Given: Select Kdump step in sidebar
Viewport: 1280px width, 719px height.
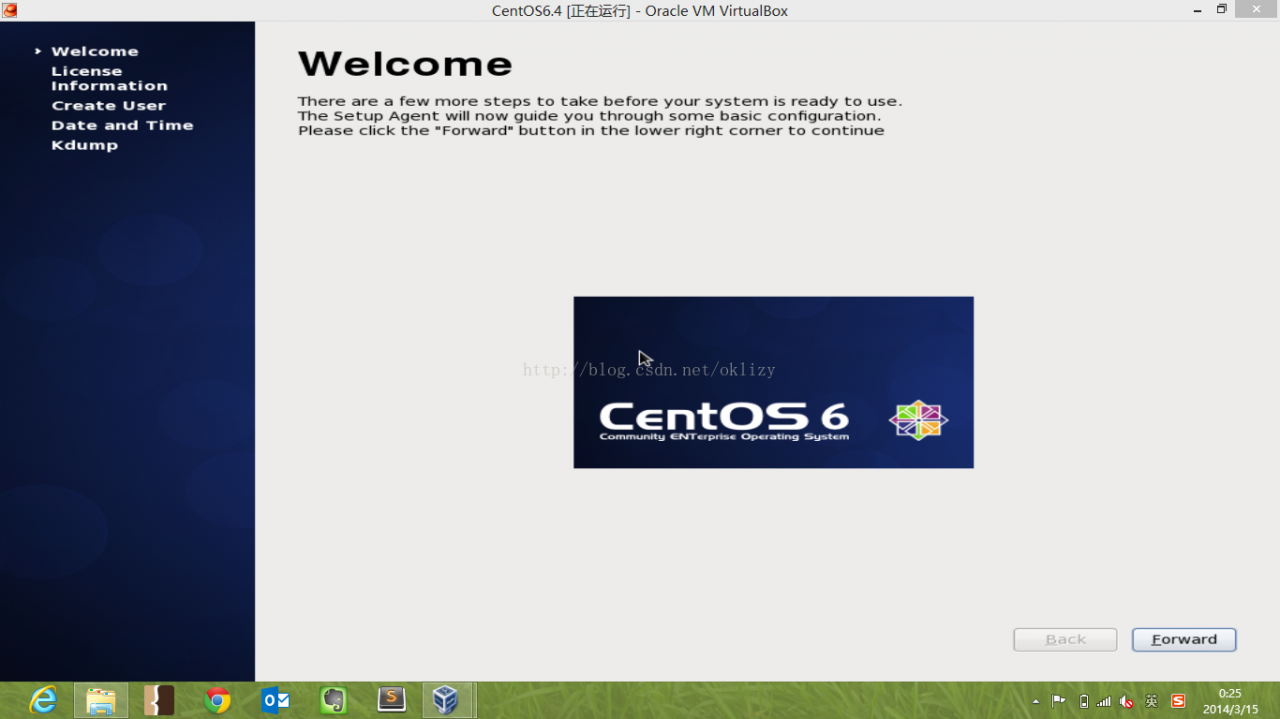Looking at the screenshot, I should pyautogui.click(x=85, y=145).
